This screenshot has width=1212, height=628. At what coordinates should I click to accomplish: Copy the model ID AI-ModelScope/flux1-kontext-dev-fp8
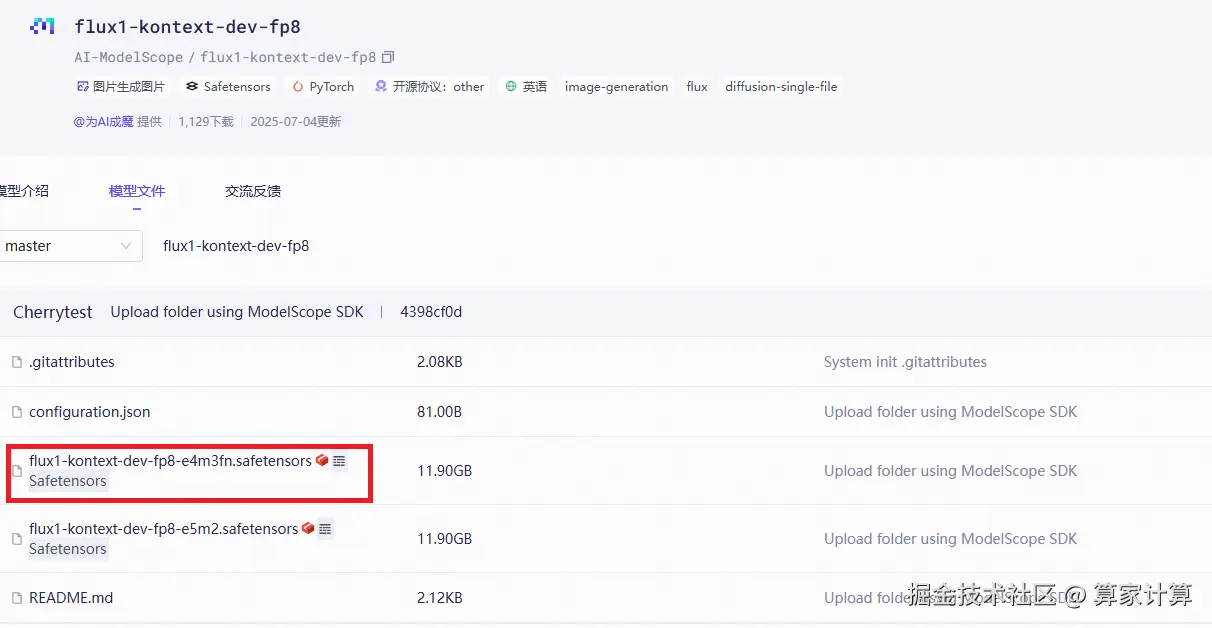point(389,58)
